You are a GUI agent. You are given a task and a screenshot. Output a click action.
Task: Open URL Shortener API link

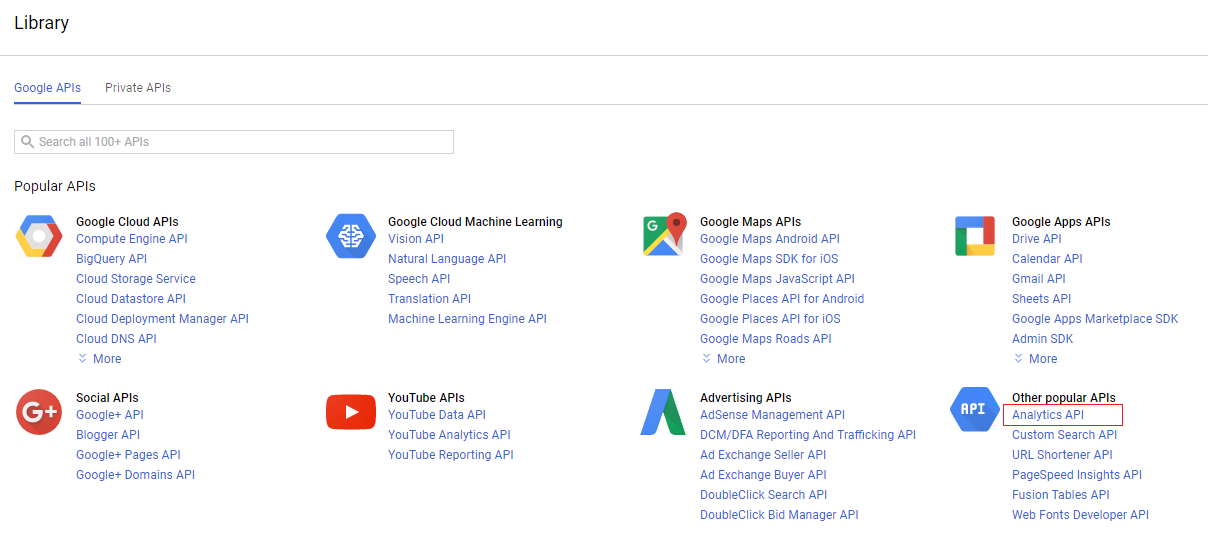[x=1062, y=455]
